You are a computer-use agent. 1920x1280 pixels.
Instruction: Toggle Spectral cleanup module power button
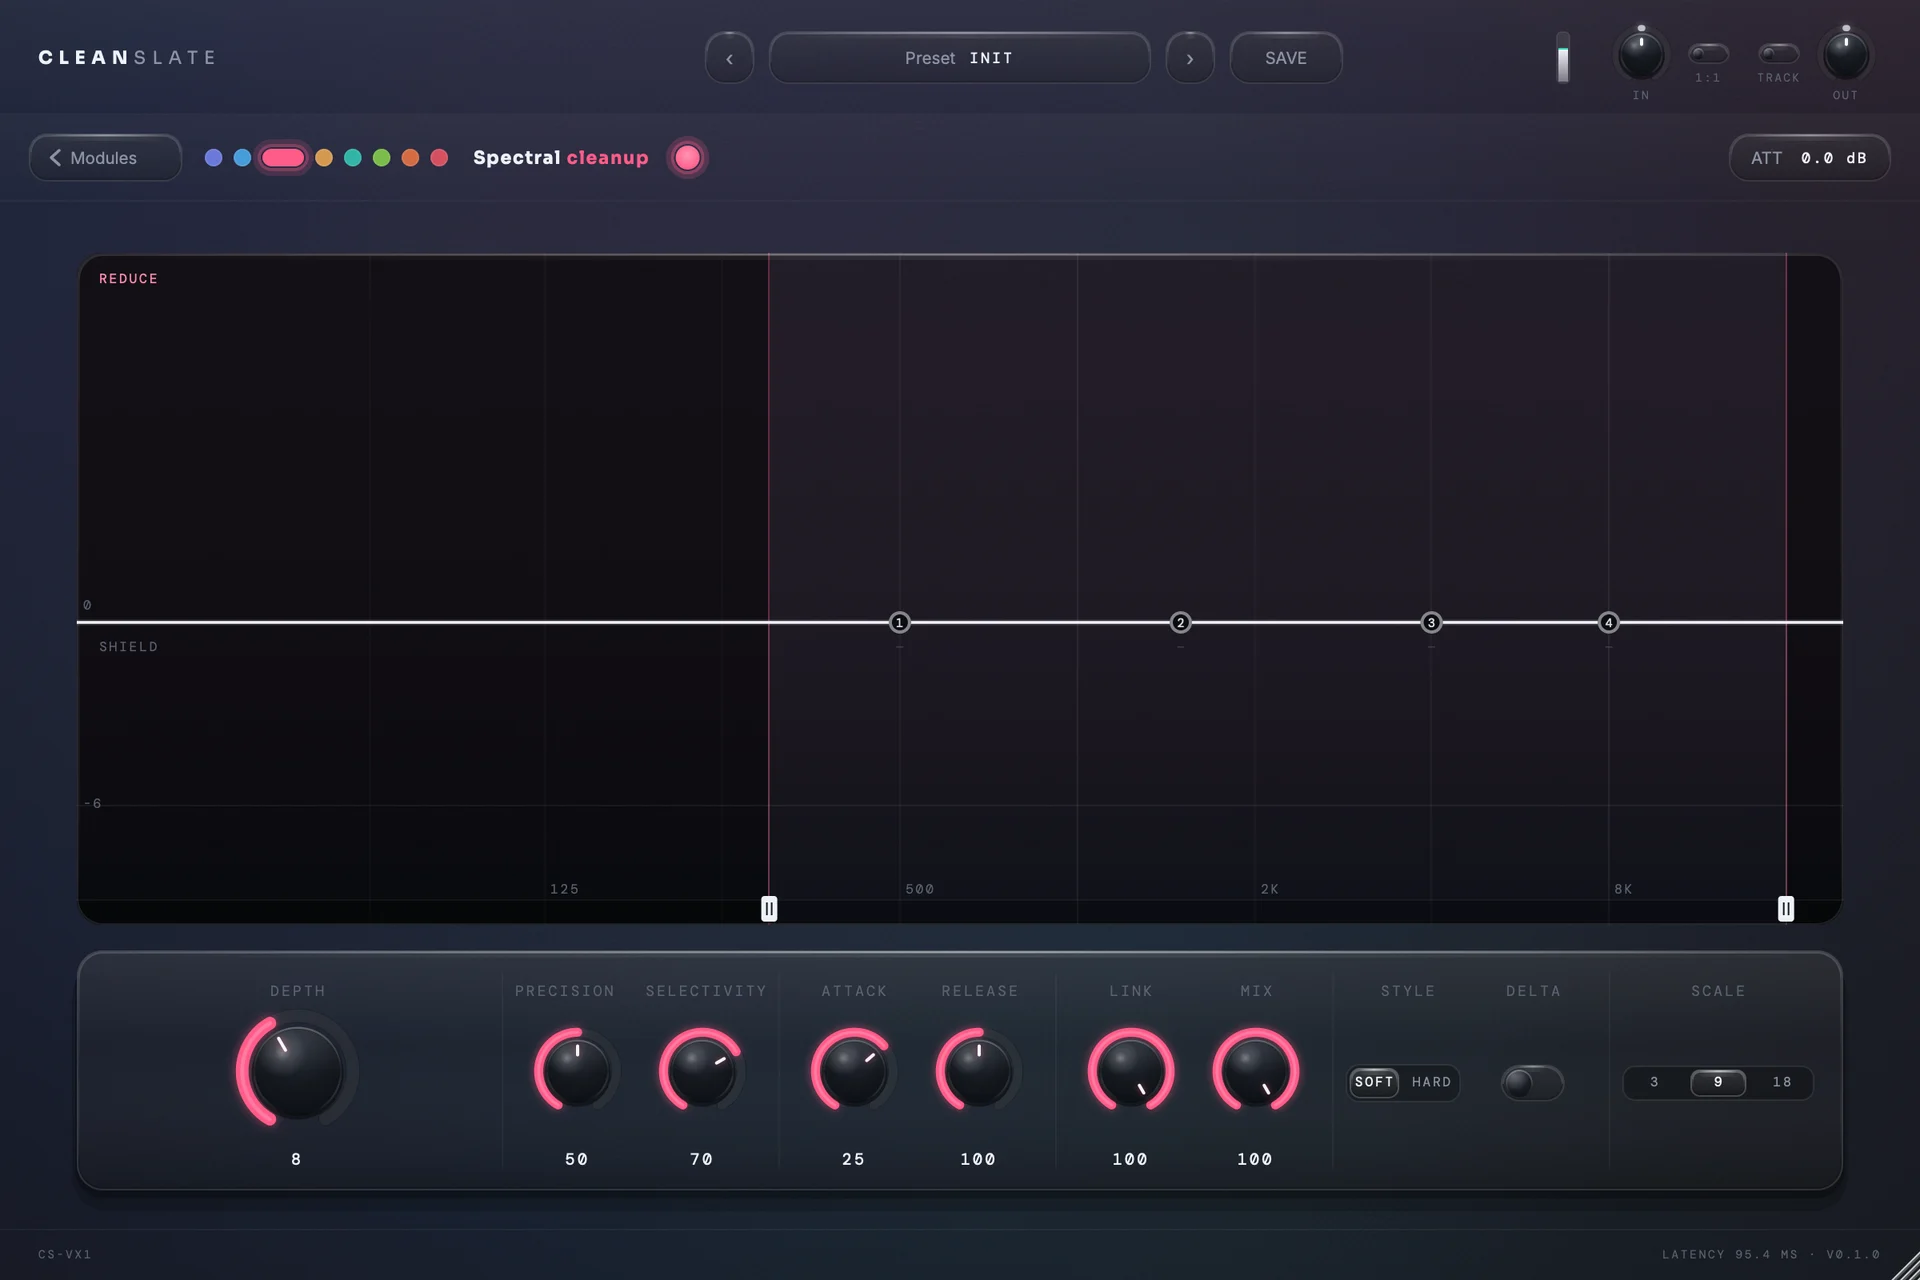[687, 158]
